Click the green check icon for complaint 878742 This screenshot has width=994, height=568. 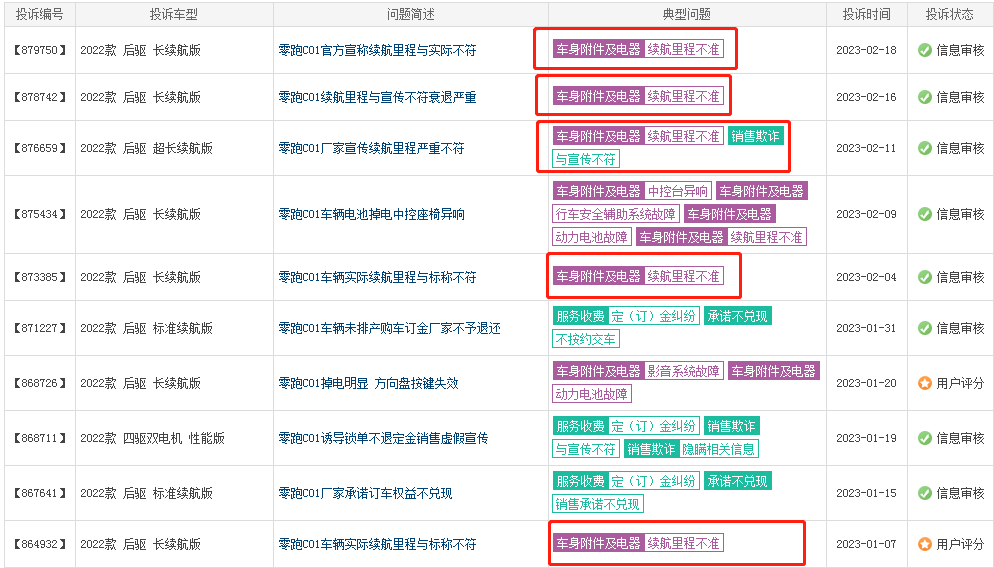tap(925, 97)
